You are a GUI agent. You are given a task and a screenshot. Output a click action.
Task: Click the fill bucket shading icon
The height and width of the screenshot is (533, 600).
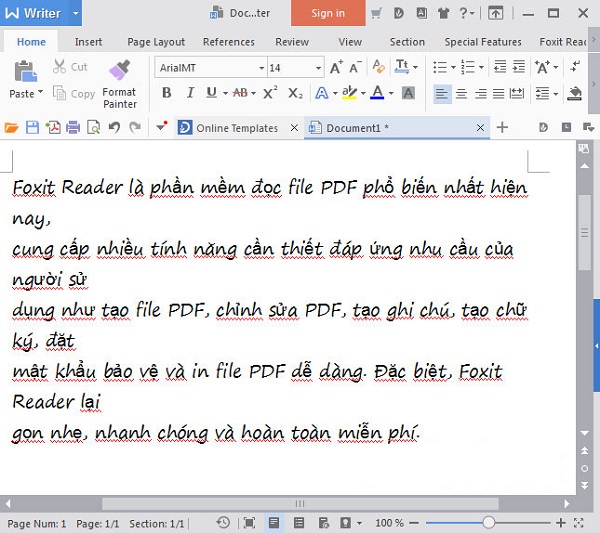pos(575,93)
